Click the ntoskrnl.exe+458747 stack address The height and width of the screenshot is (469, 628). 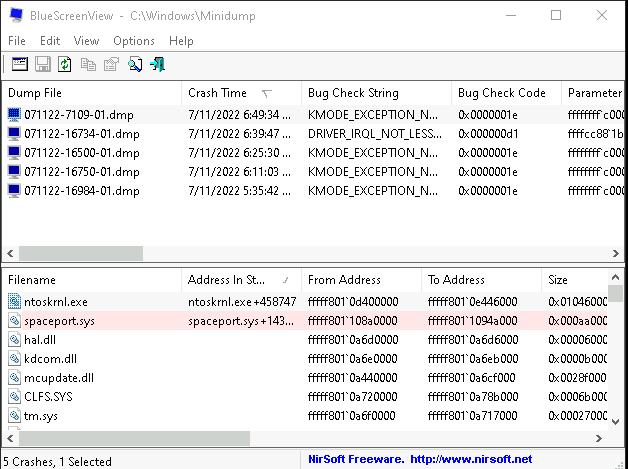point(242,302)
